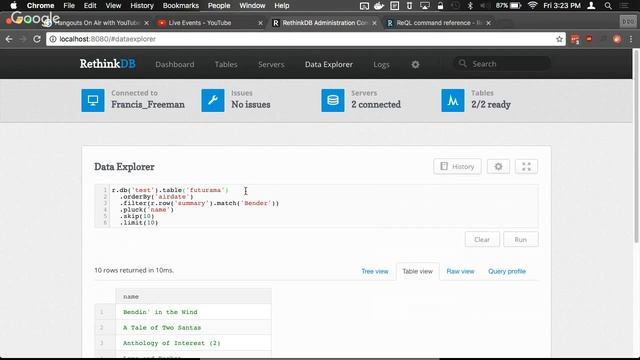Click the Wi-Fi status icon

532,6
